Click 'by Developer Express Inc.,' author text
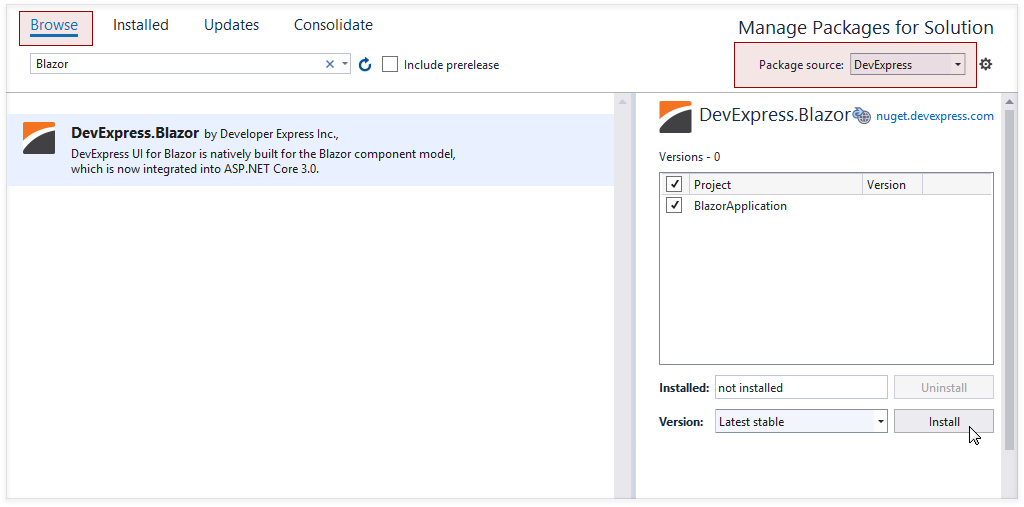This screenshot has width=1024, height=507. [x=272, y=134]
